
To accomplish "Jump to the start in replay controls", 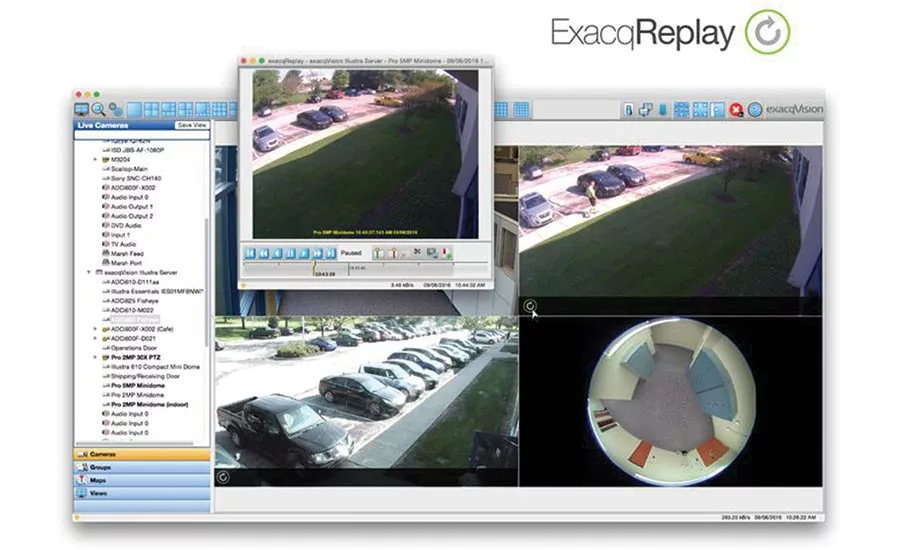I will click(x=251, y=254).
